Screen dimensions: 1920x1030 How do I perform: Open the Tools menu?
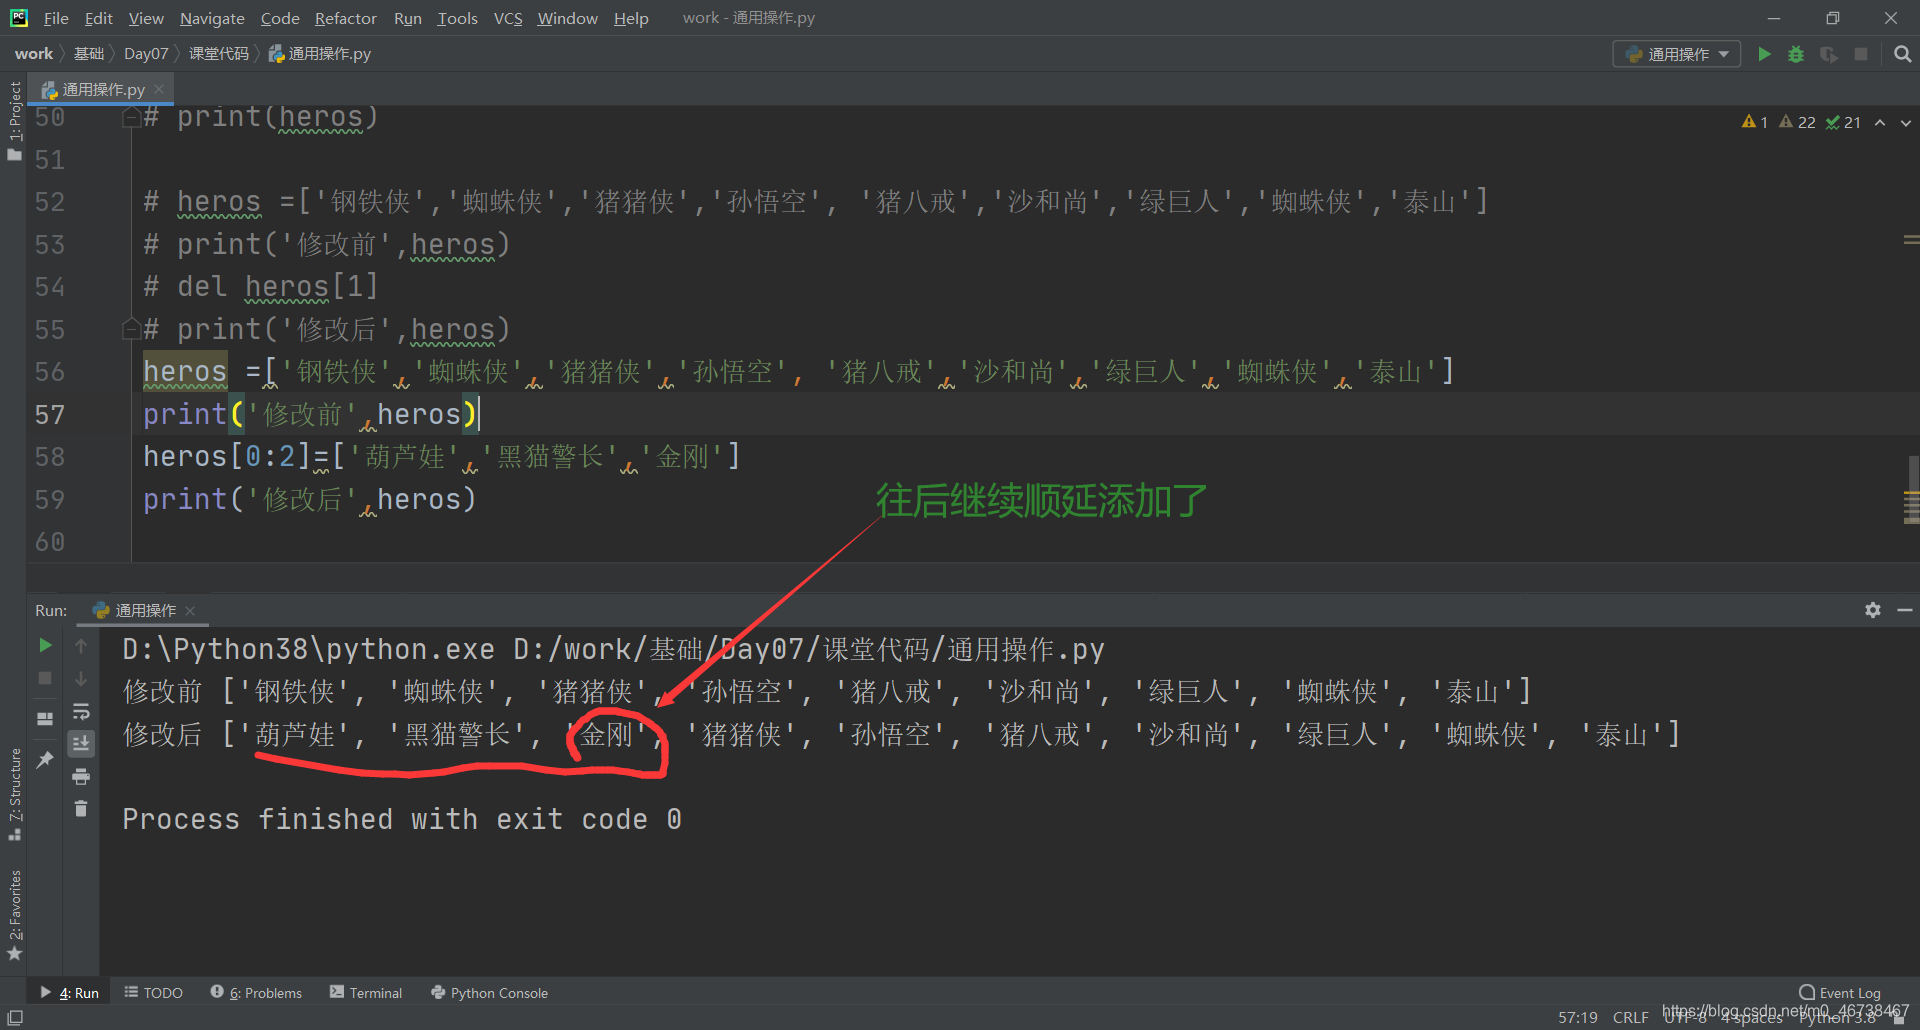click(x=457, y=18)
